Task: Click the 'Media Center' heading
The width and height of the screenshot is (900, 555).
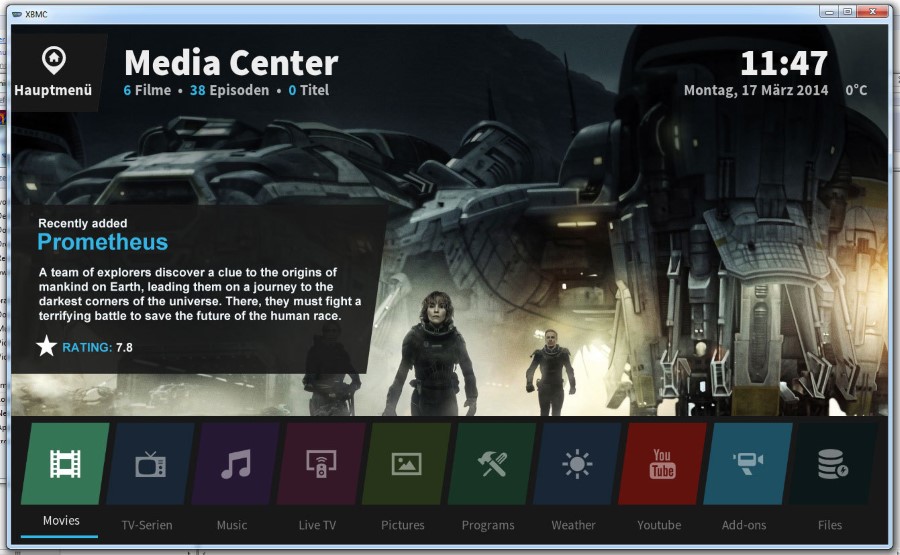Action: 231,63
